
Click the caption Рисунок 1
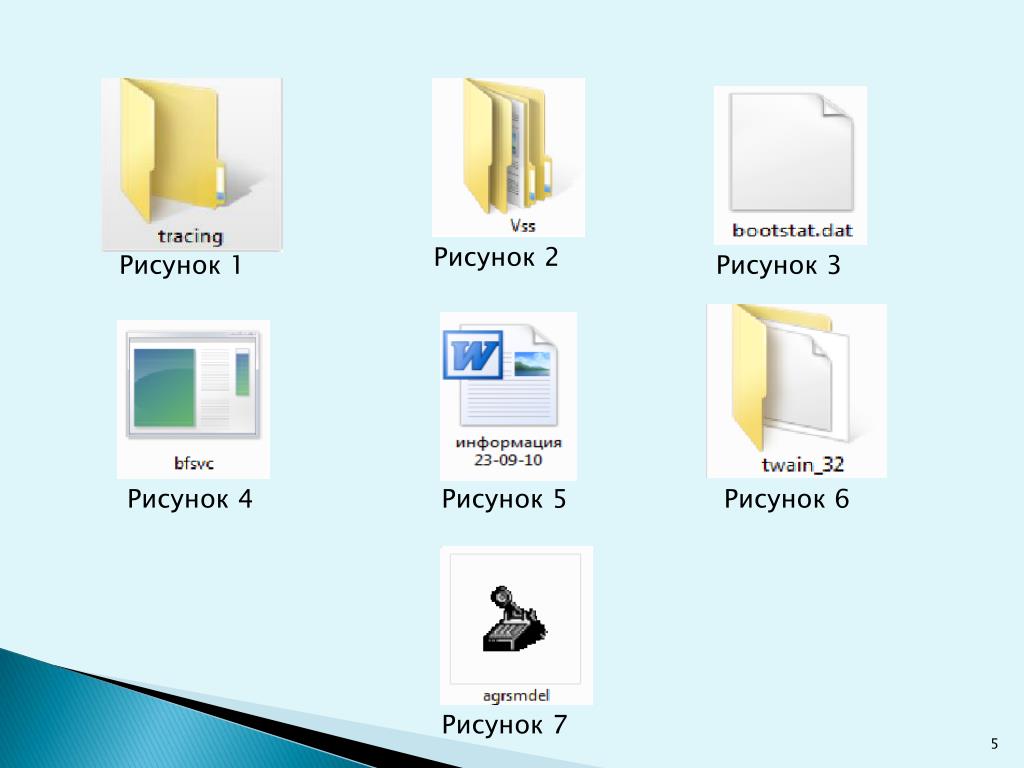click(180, 265)
